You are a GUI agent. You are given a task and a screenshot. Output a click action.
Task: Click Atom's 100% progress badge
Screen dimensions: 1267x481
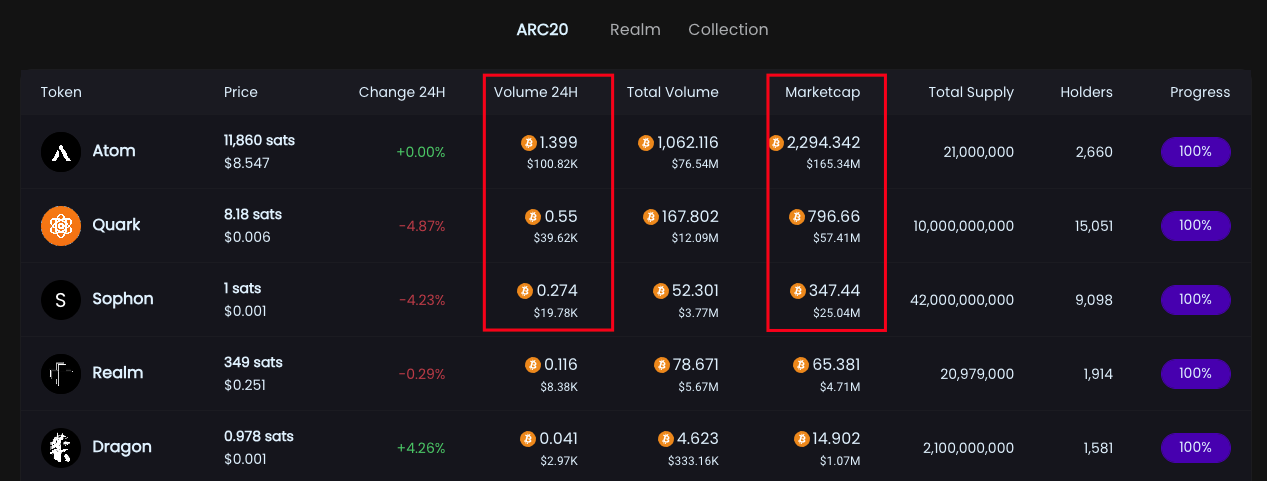click(x=1195, y=152)
